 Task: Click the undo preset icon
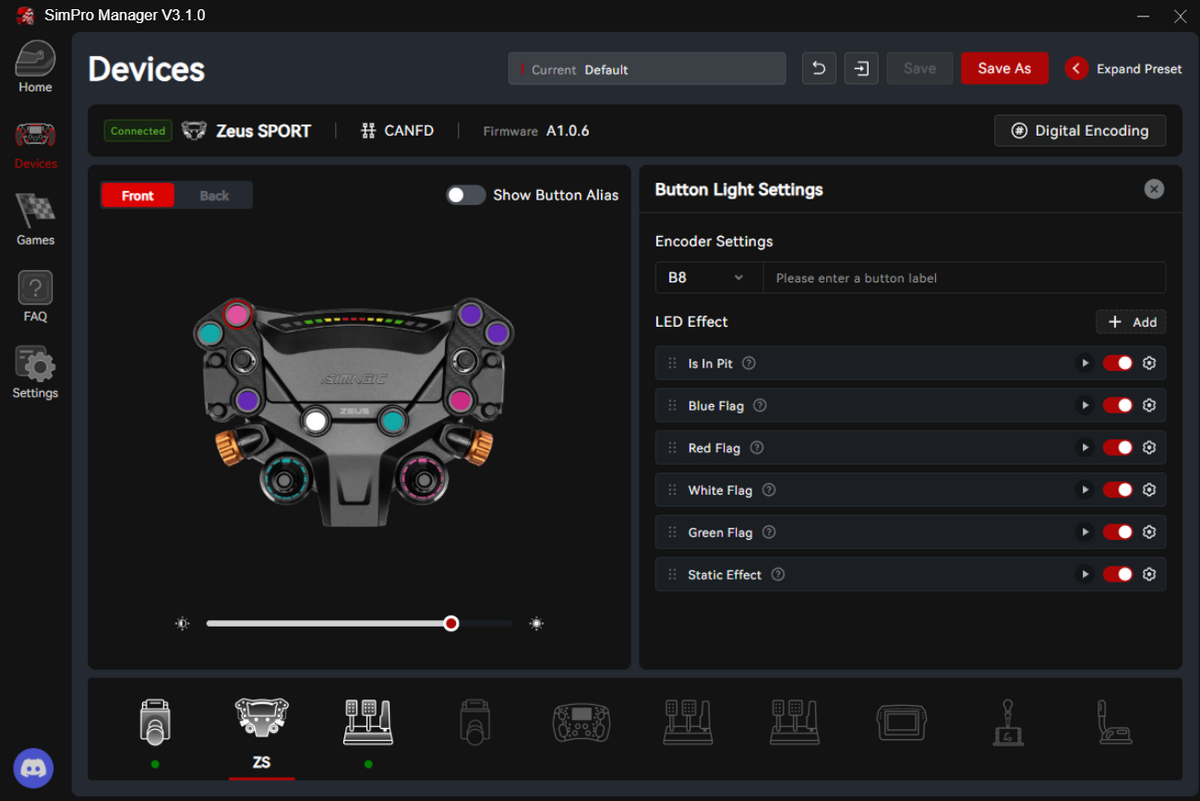click(819, 68)
